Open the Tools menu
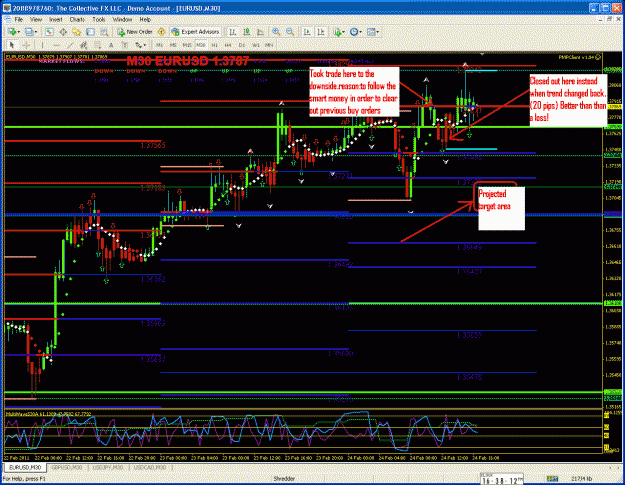 (98, 19)
